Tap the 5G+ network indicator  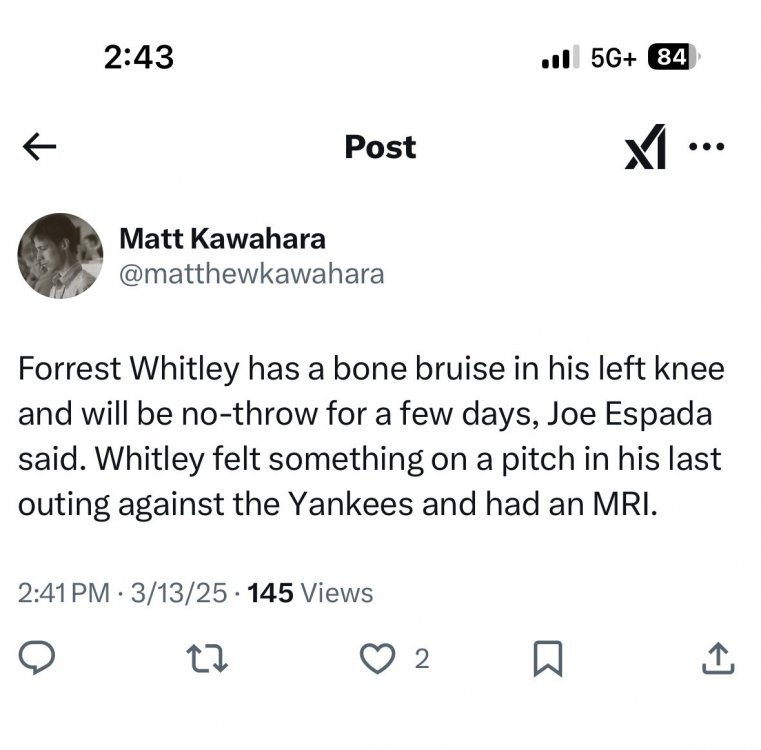[613, 57]
